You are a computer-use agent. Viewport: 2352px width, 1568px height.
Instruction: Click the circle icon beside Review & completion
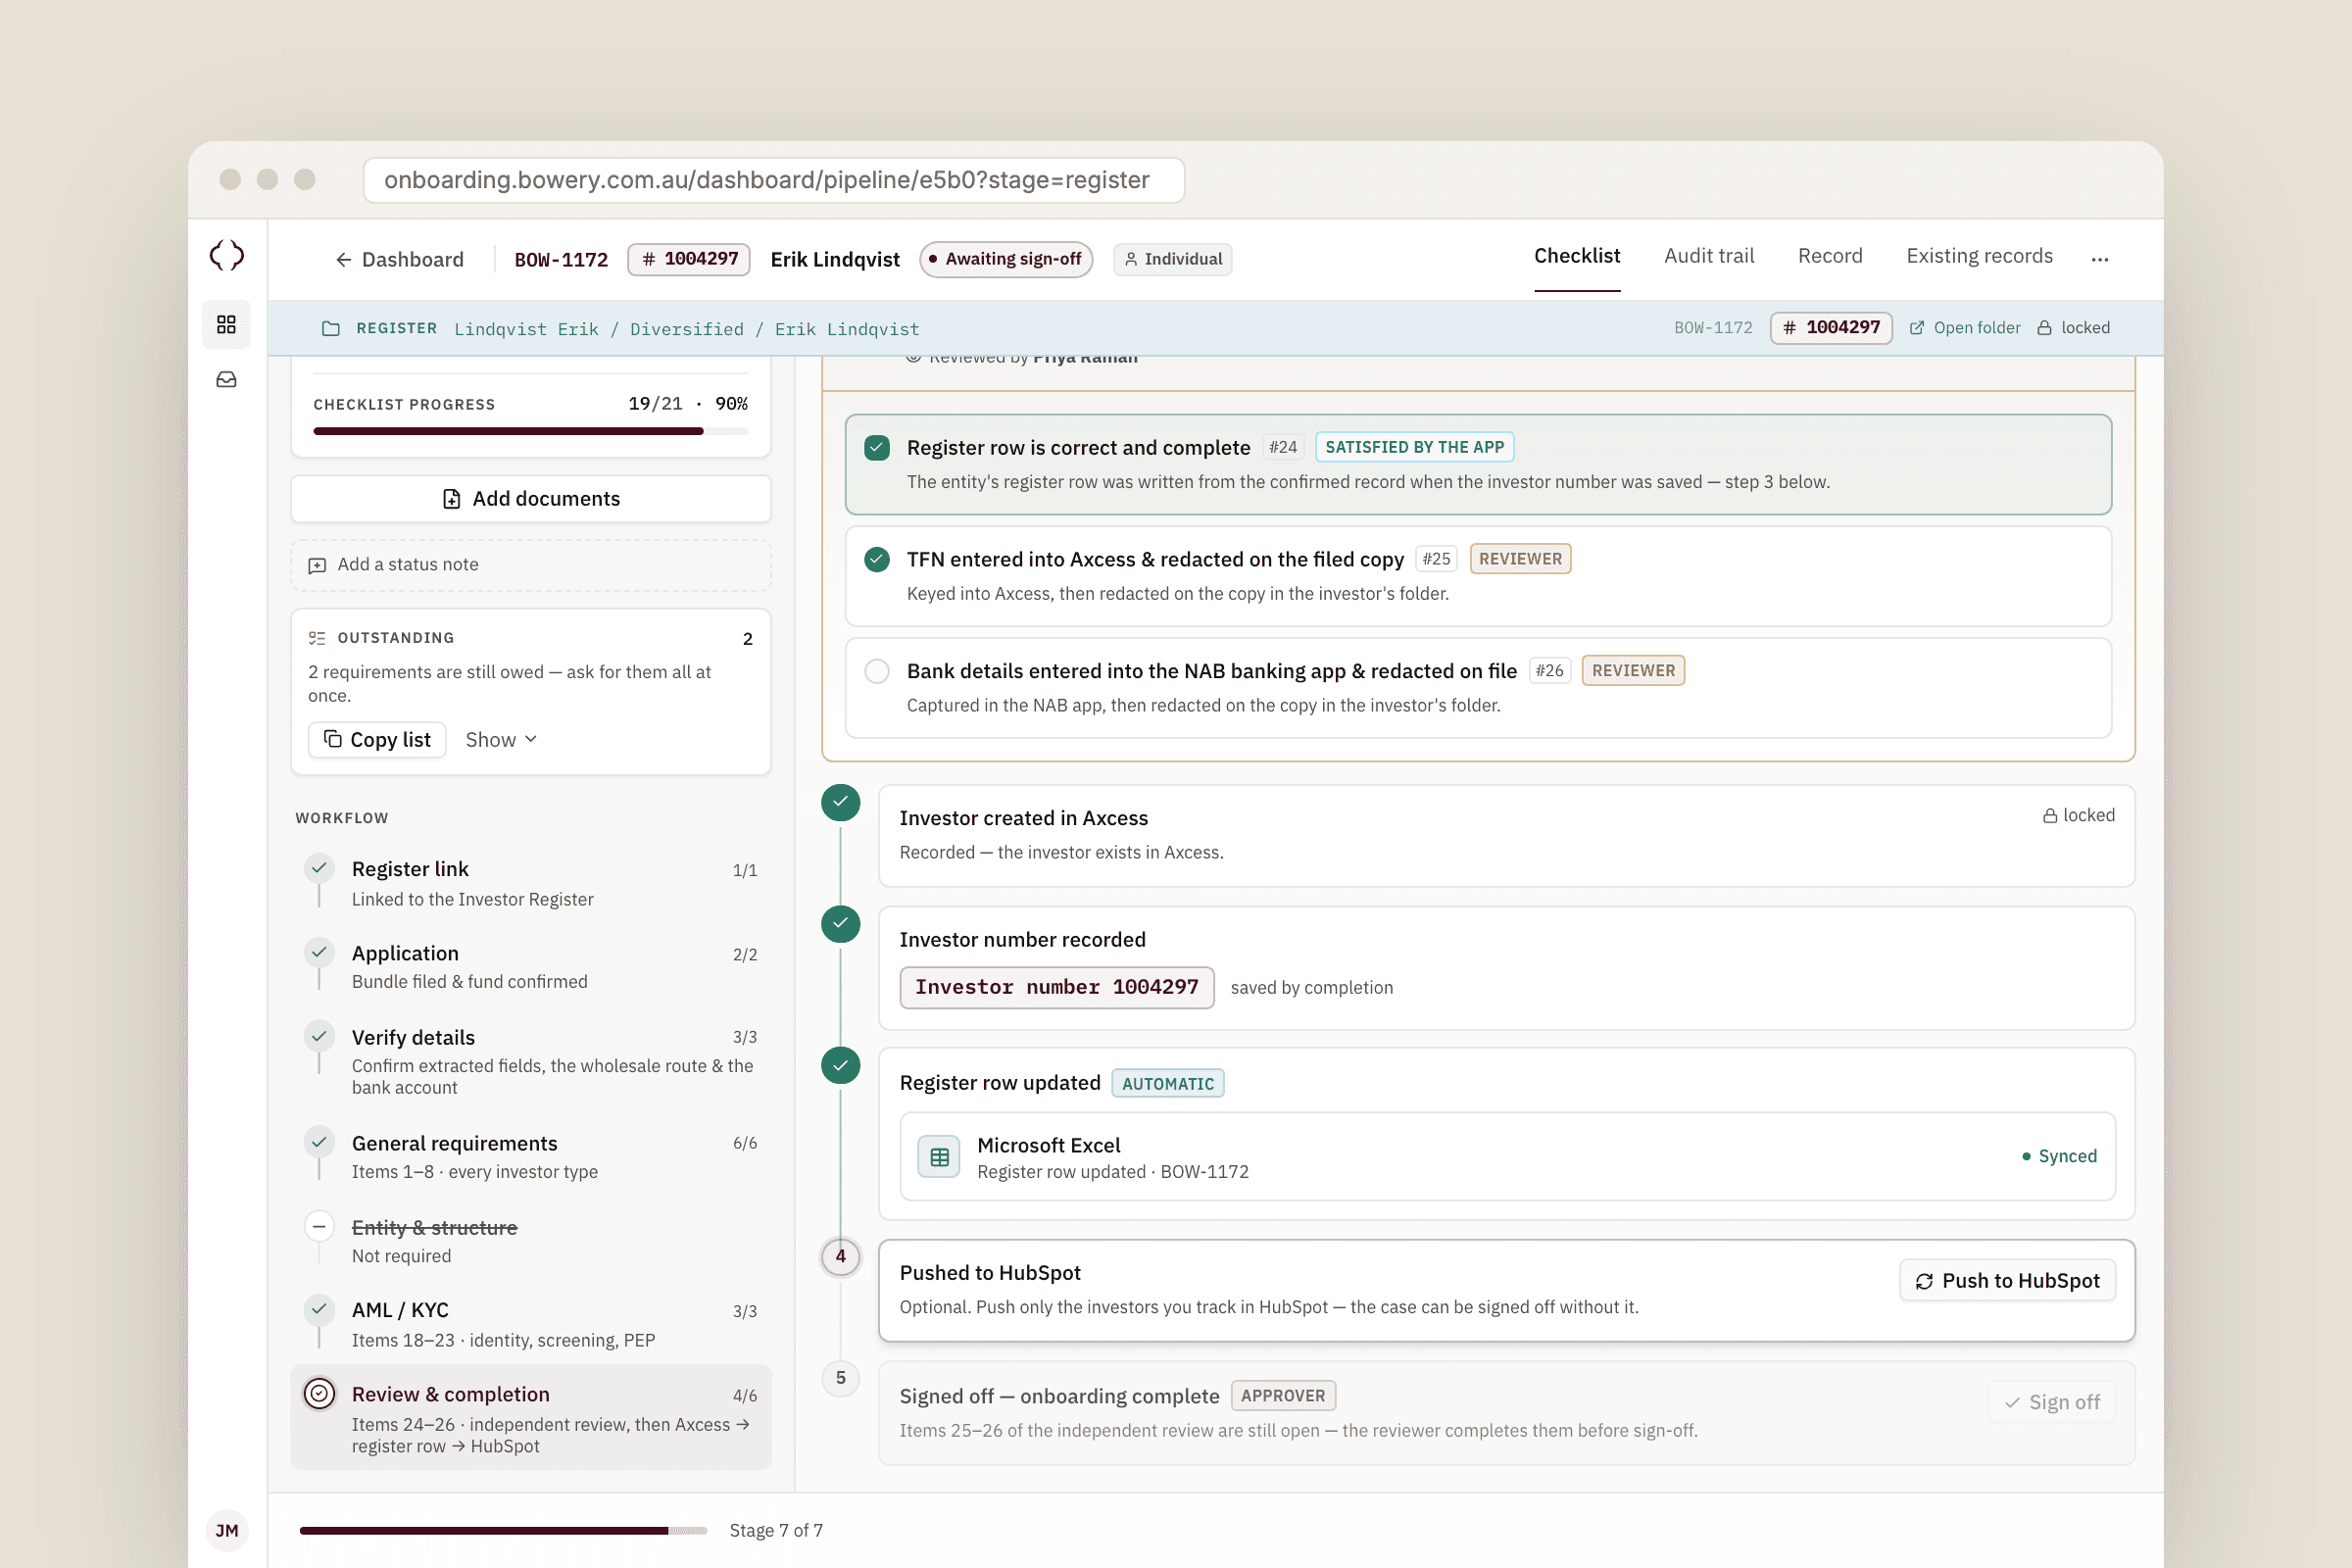[x=319, y=1394]
